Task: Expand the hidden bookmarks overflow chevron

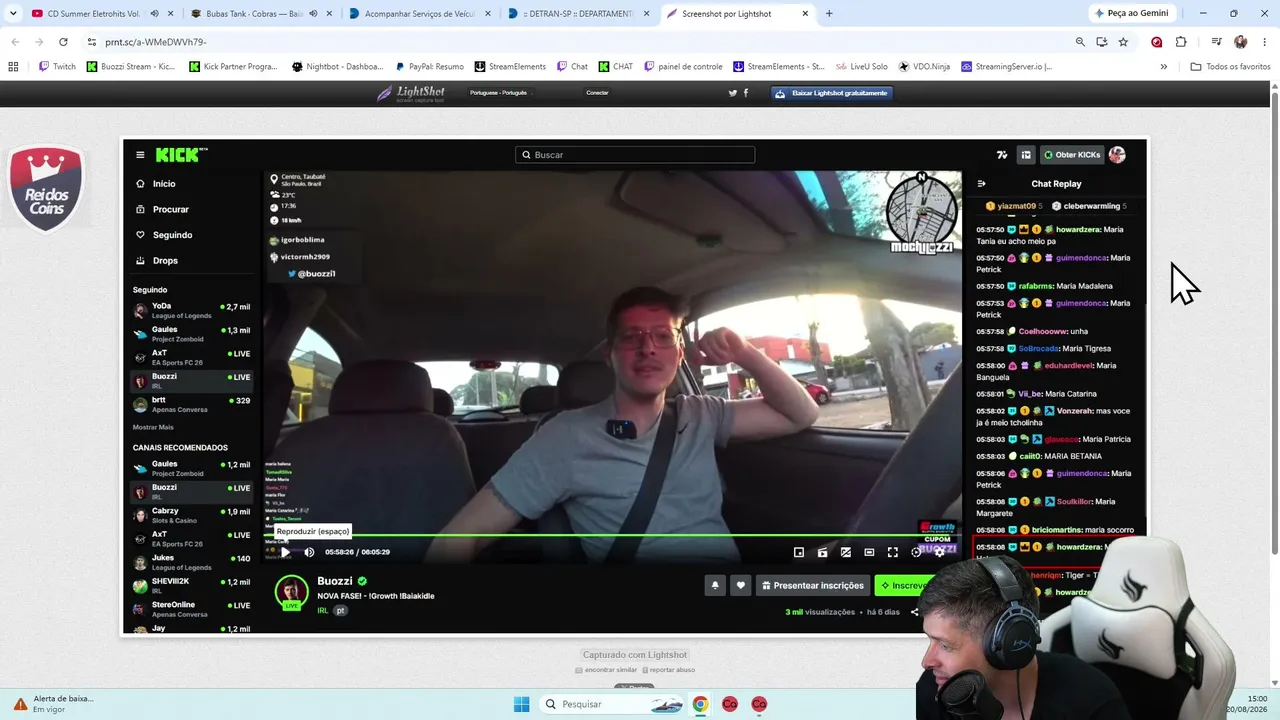Action: (x=1163, y=67)
